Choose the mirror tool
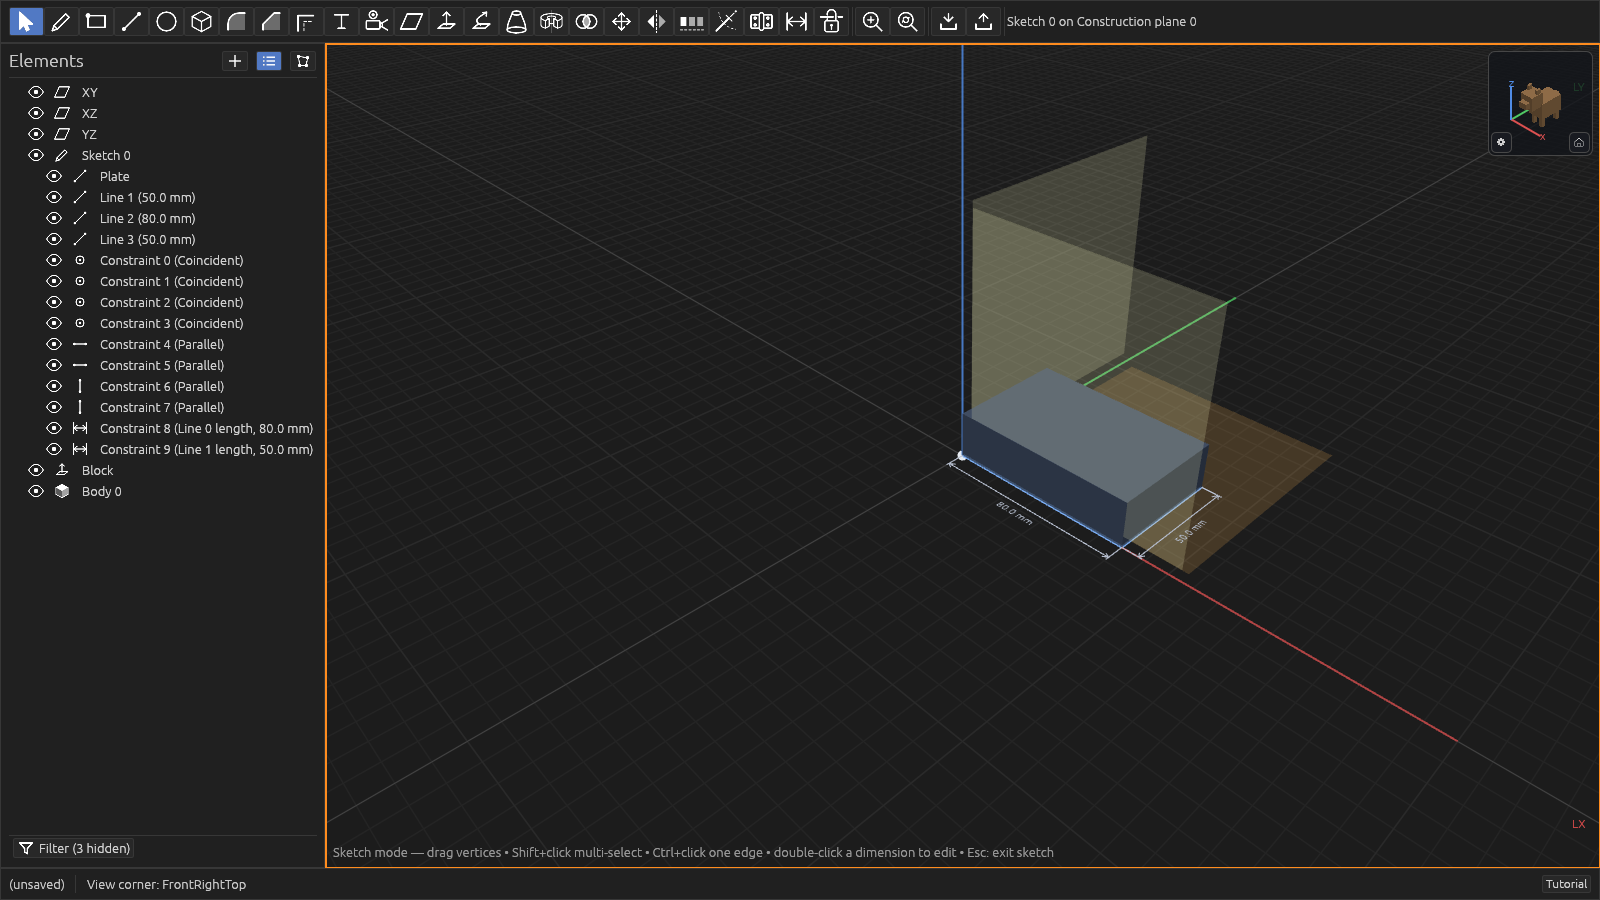Viewport: 1600px width, 900px height. coord(656,21)
